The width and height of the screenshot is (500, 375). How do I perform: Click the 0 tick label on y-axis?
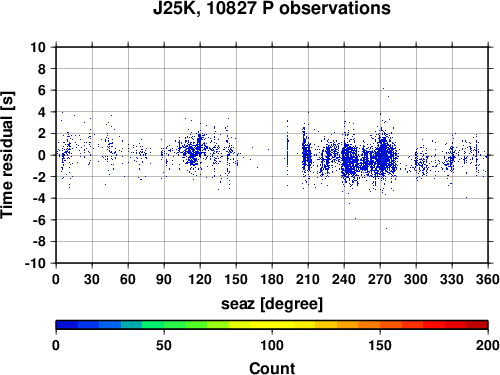(x=42, y=155)
